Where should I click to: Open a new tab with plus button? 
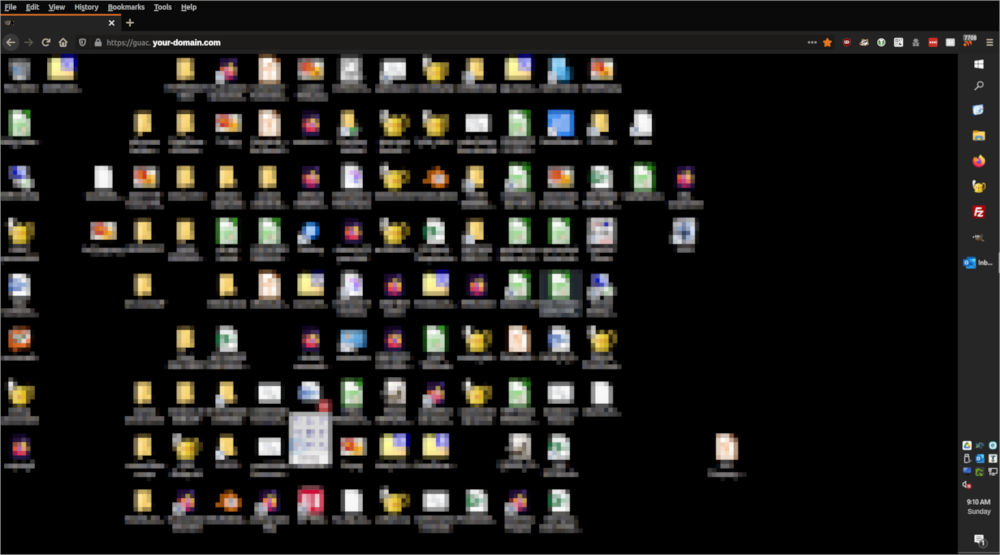click(130, 23)
